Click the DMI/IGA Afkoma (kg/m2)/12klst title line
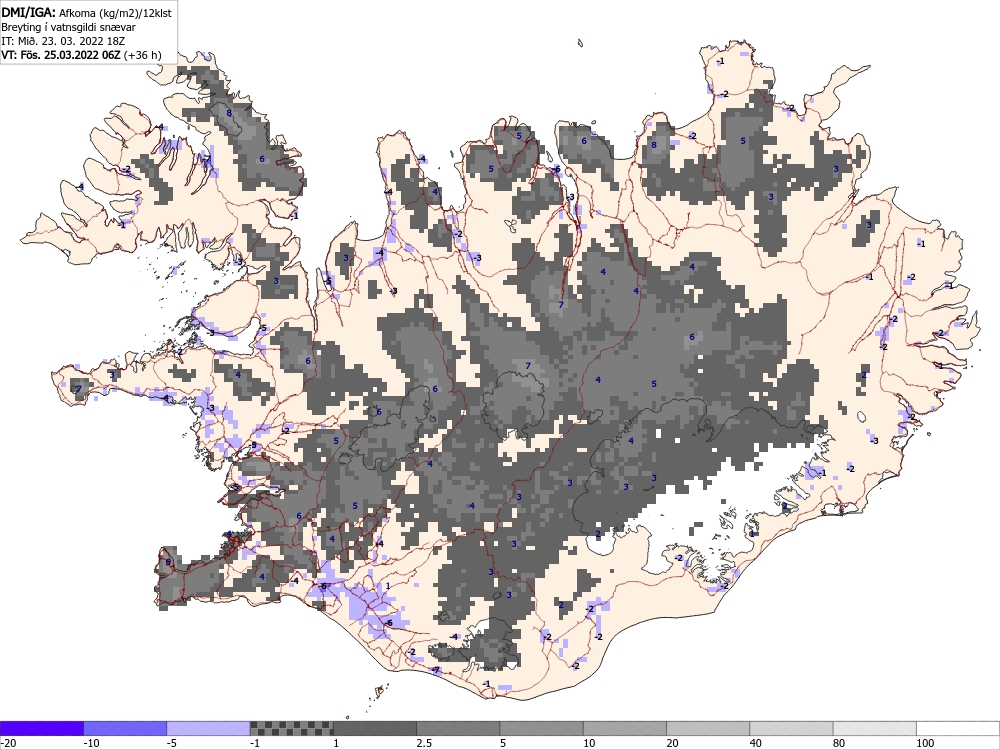This screenshot has height=750, width=1000. click(x=86, y=12)
